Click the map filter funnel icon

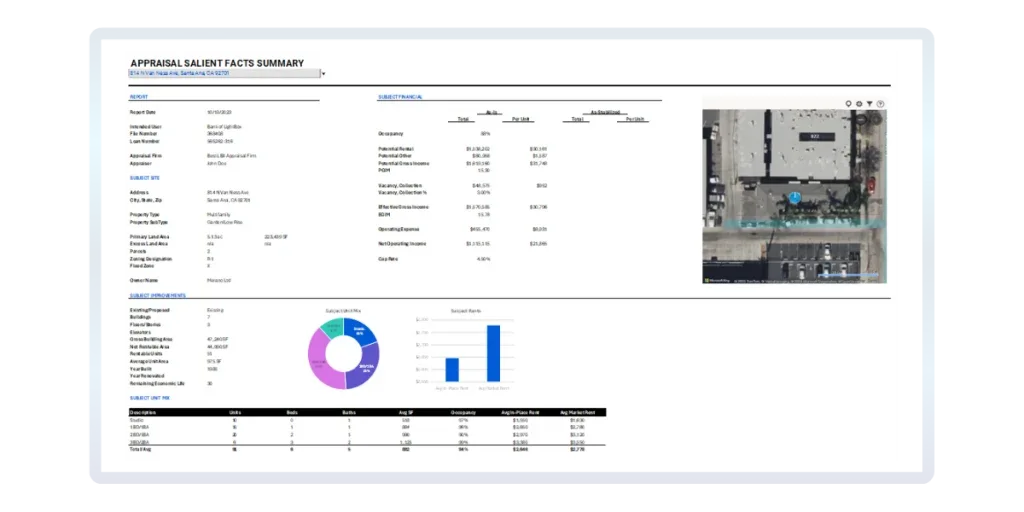pyautogui.click(x=869, y=104)
